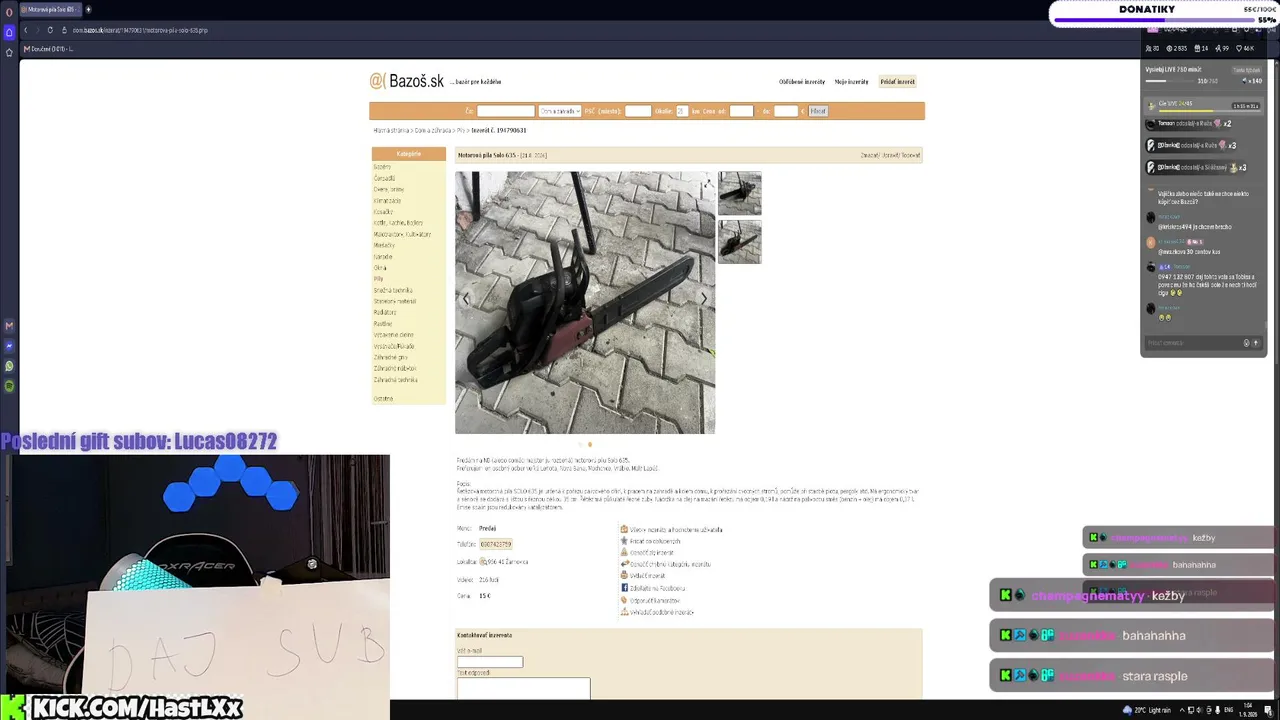Image resolution: width=1280 pixels, height=720 pixels.
Task: Select the Rastliny category
Action: pos(383,324)
